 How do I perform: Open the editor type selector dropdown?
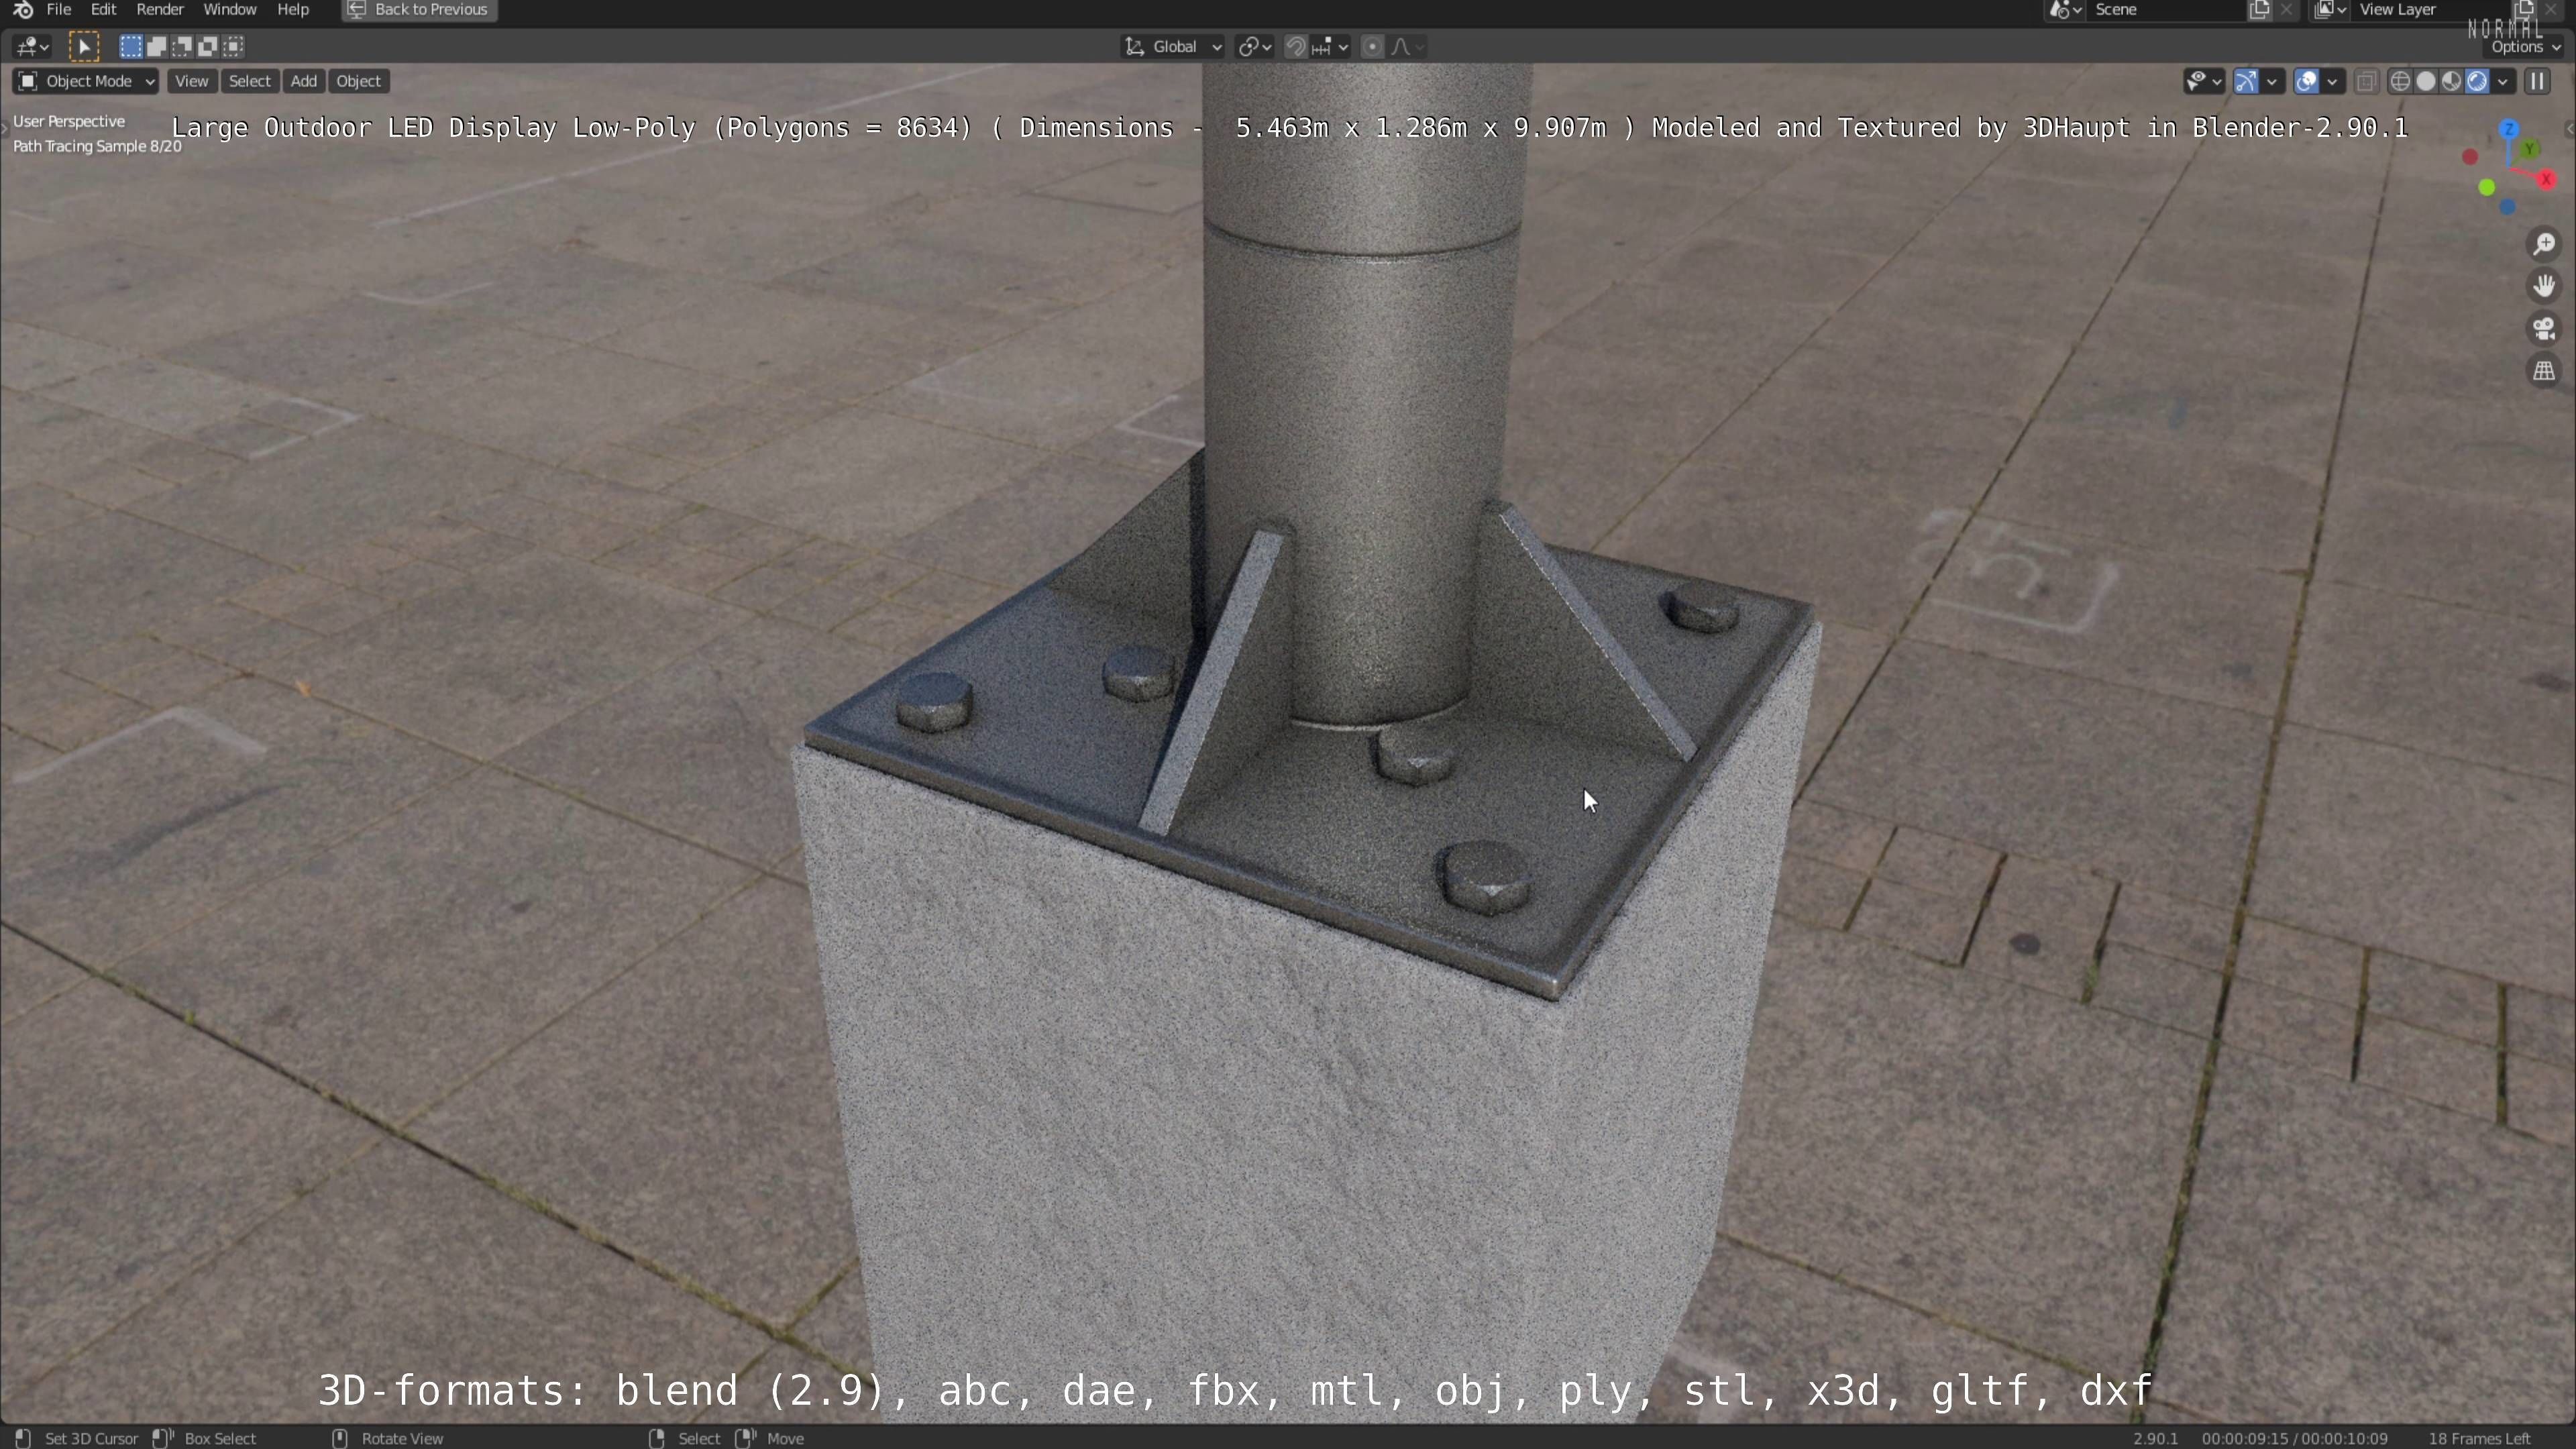click(32, 46)
